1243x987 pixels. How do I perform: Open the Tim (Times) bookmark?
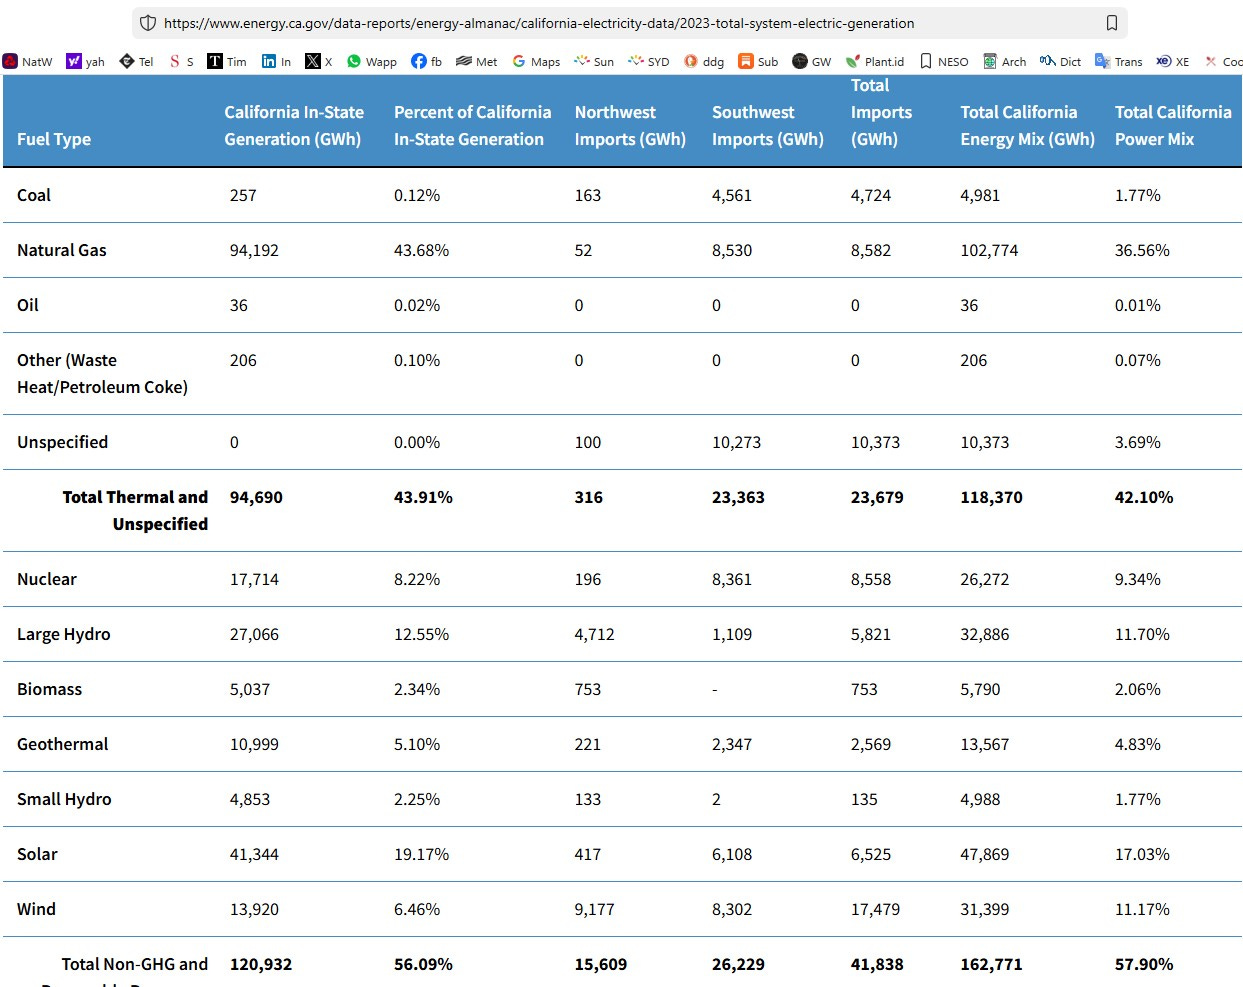[x=227, y=61]
